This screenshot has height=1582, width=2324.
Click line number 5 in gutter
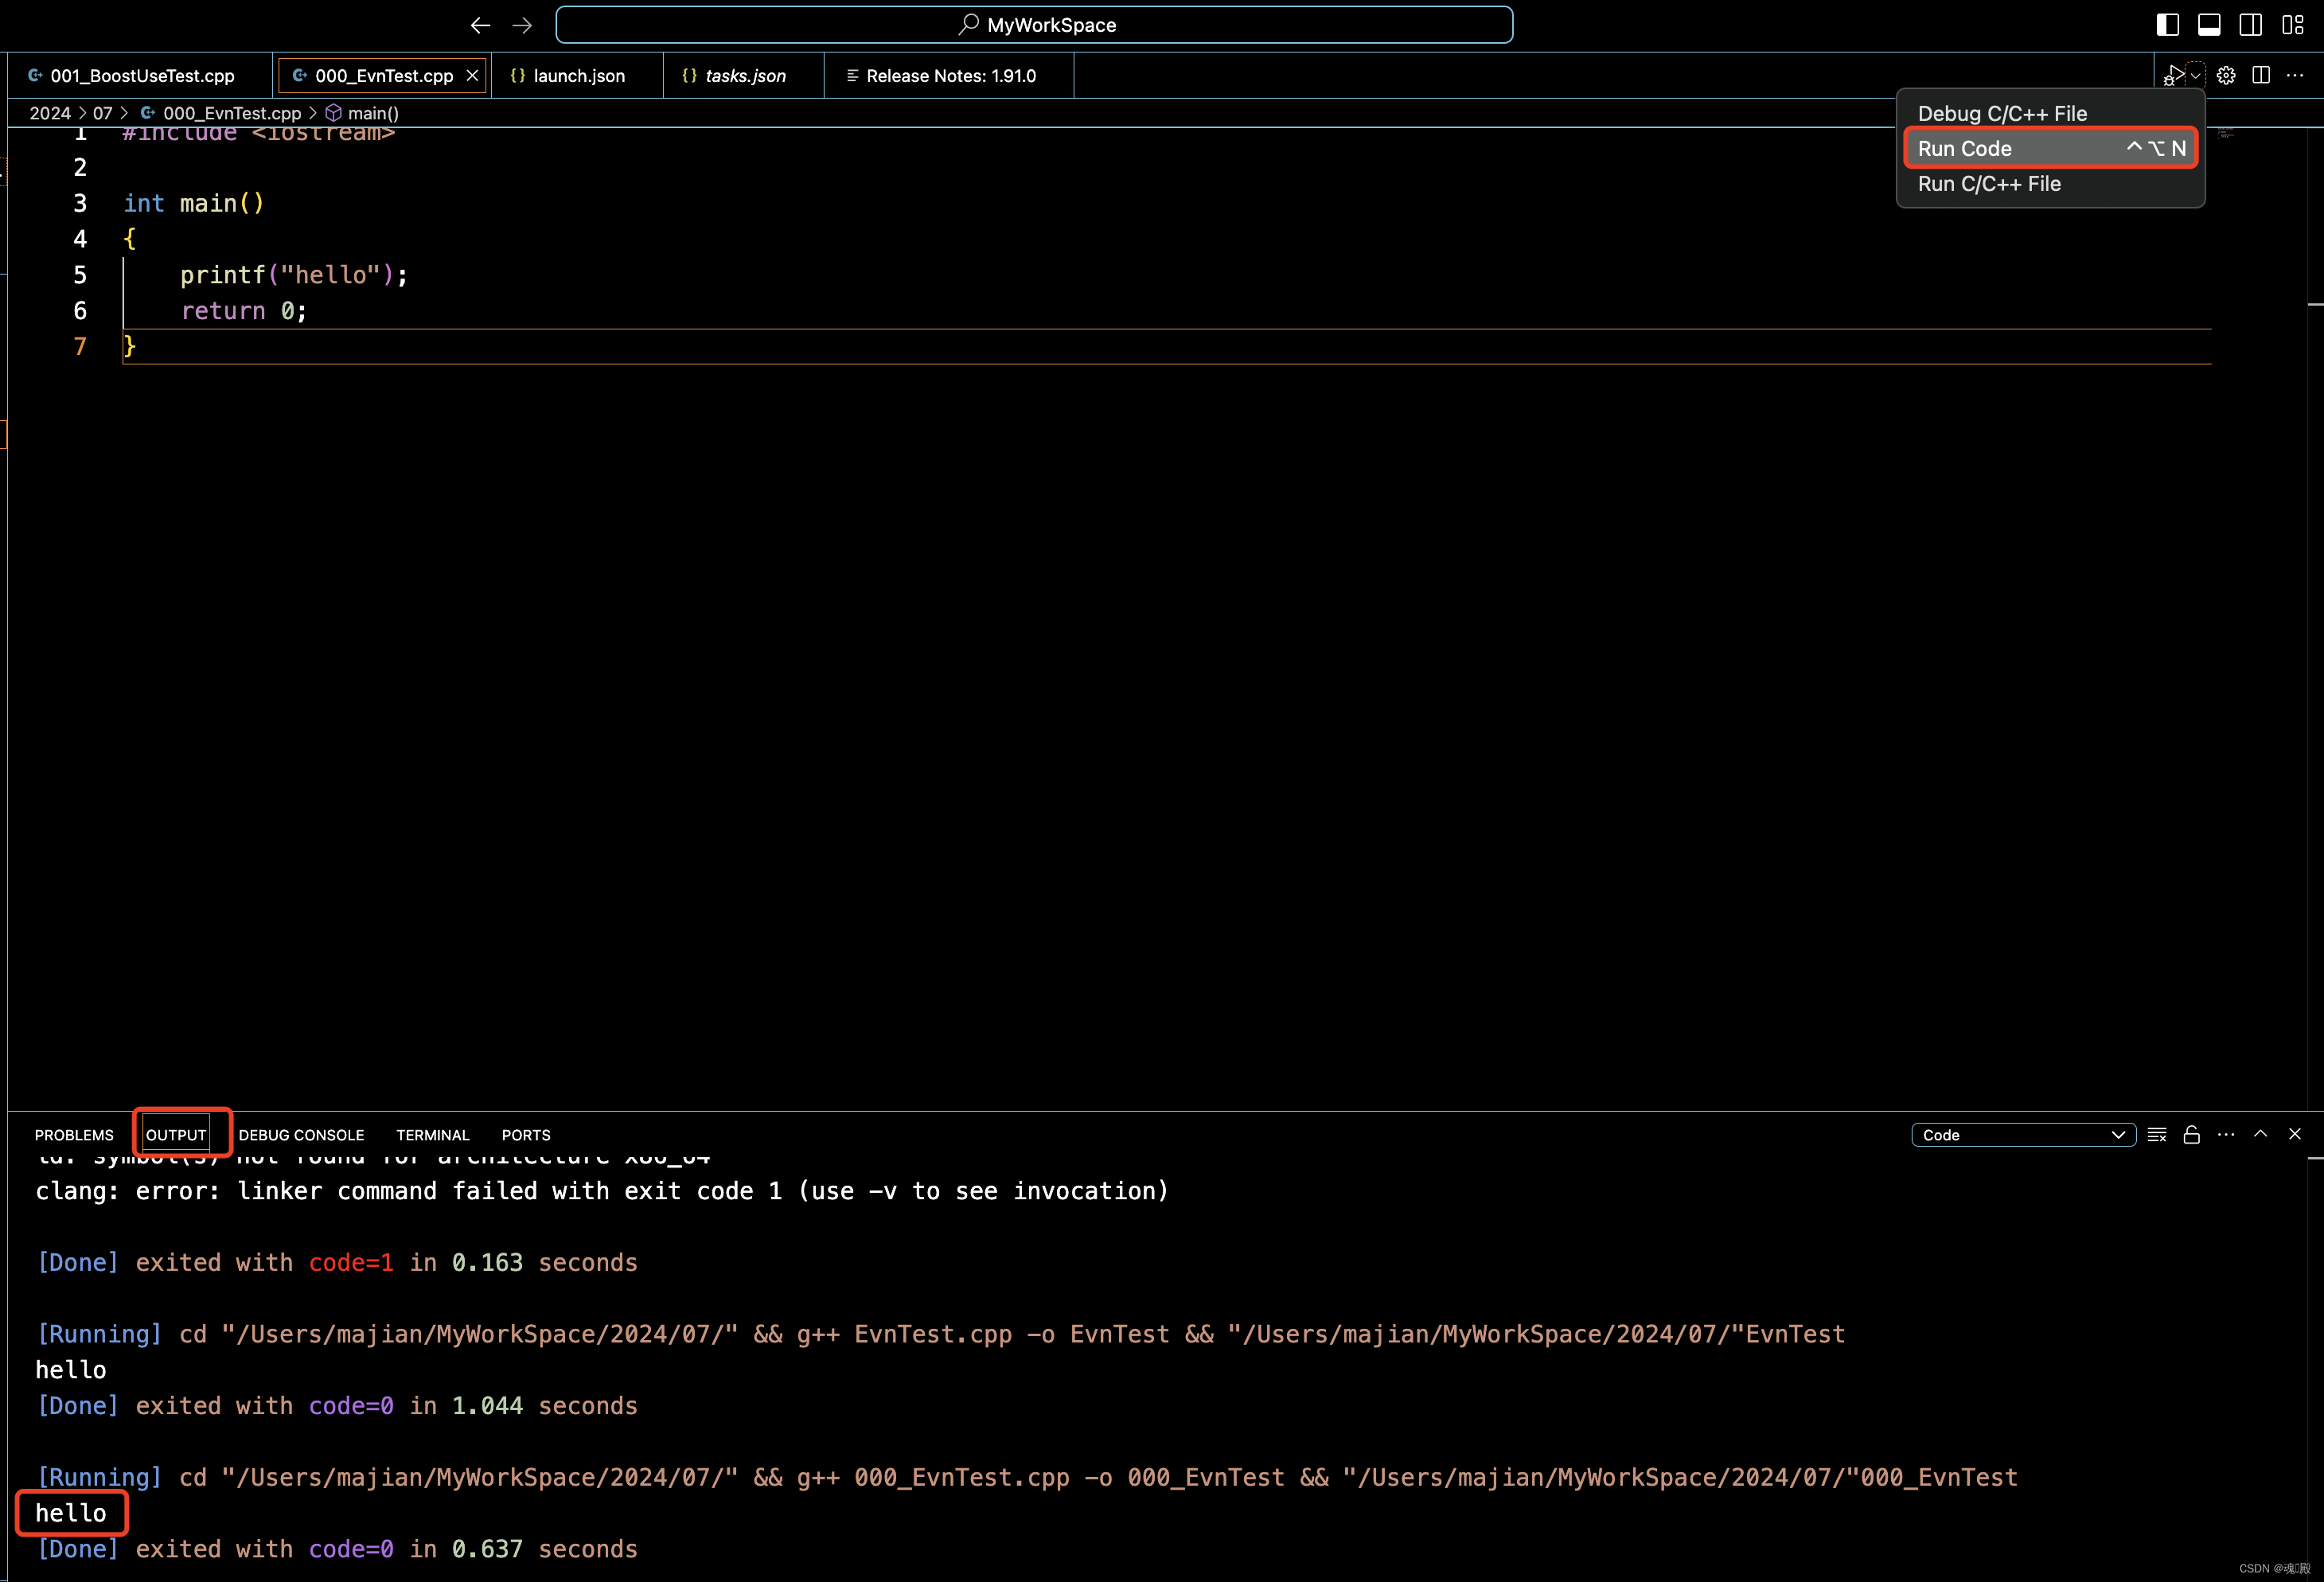tap(80, 275)
